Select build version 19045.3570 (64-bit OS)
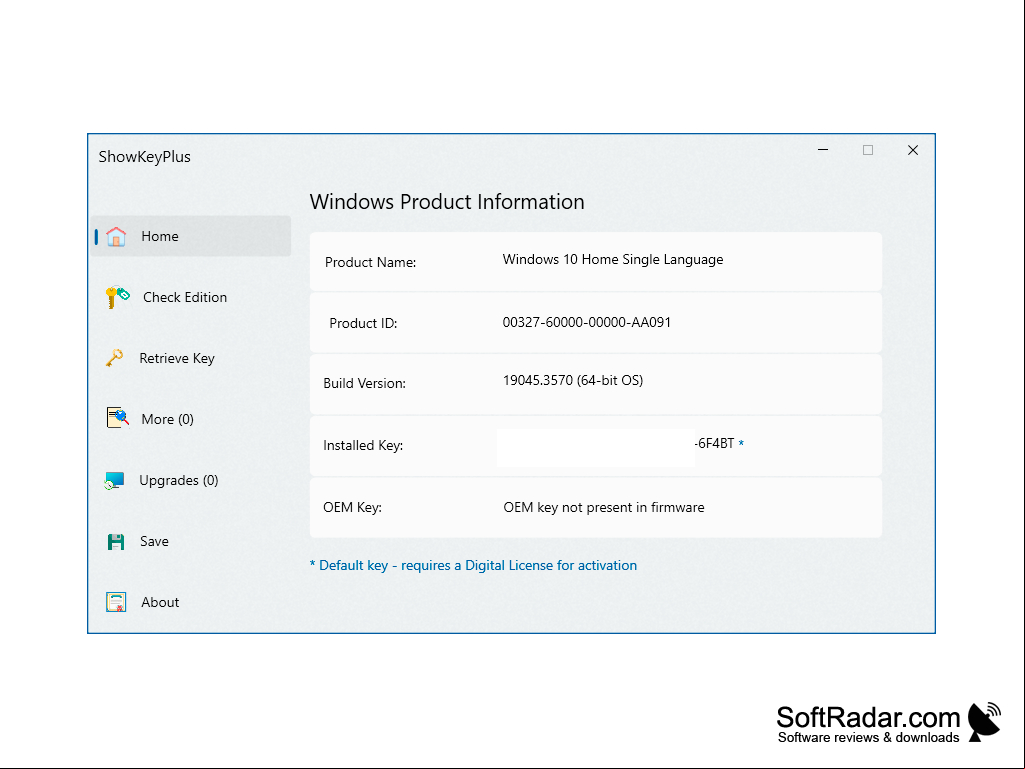The height and width of the screenshot is (769, 1025). click(x=573, y=381)
